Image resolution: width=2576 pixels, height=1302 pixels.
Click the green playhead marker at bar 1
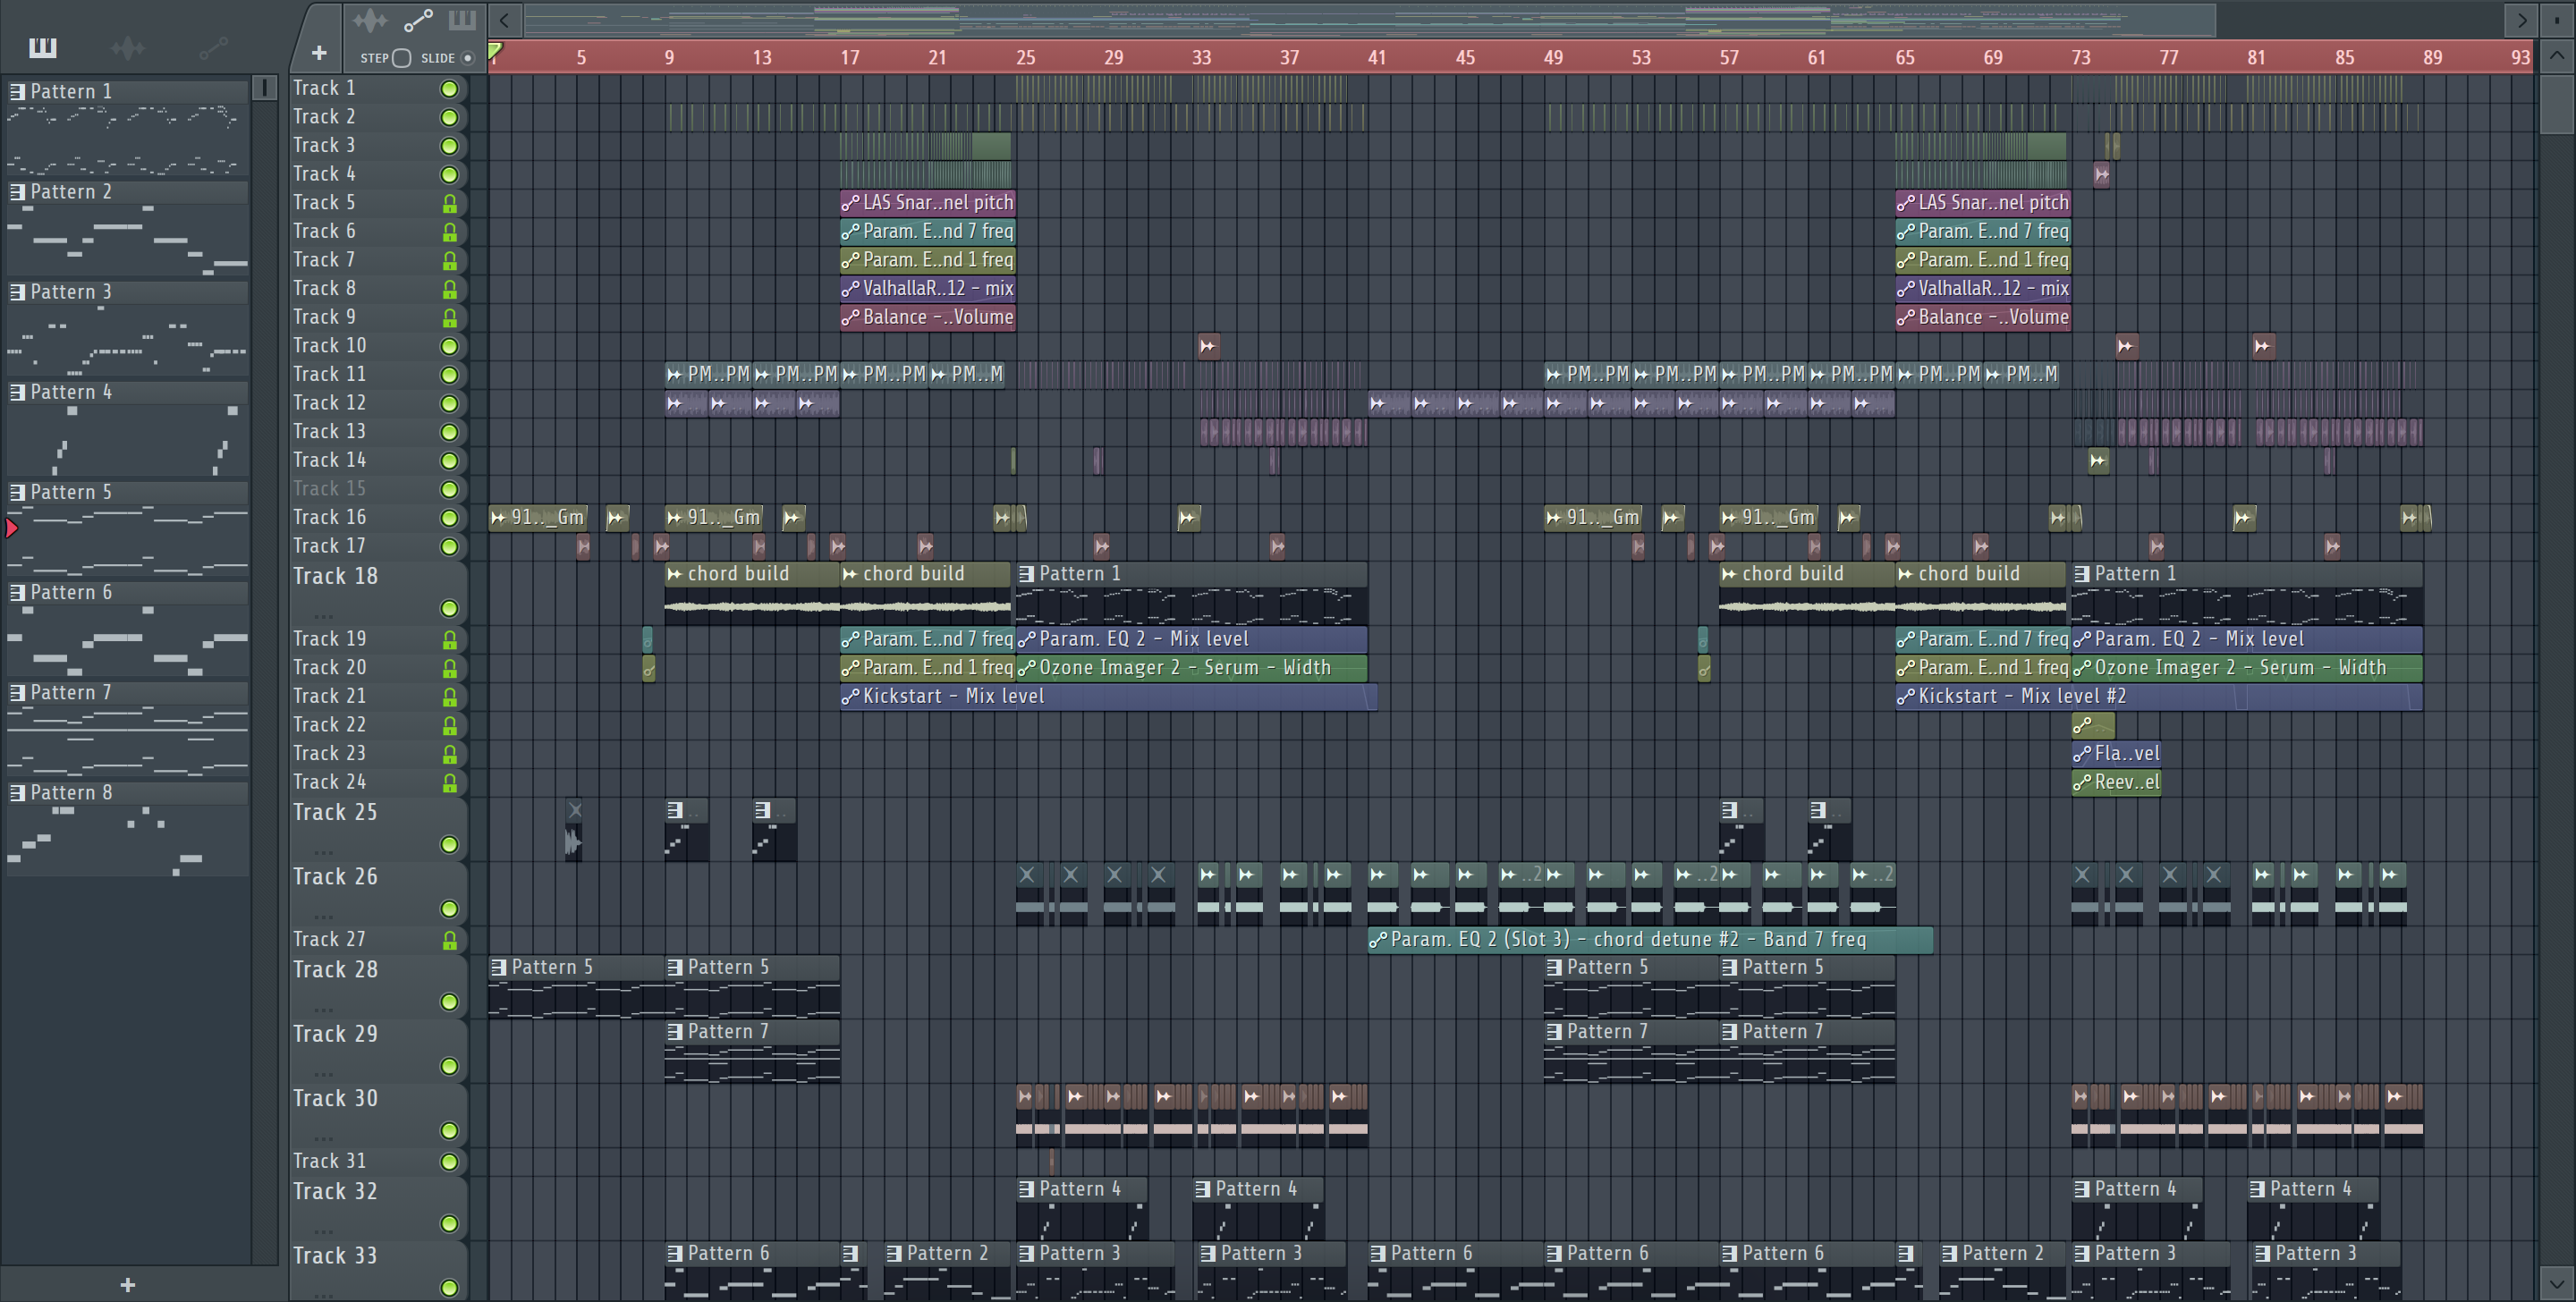pos(495,51)
